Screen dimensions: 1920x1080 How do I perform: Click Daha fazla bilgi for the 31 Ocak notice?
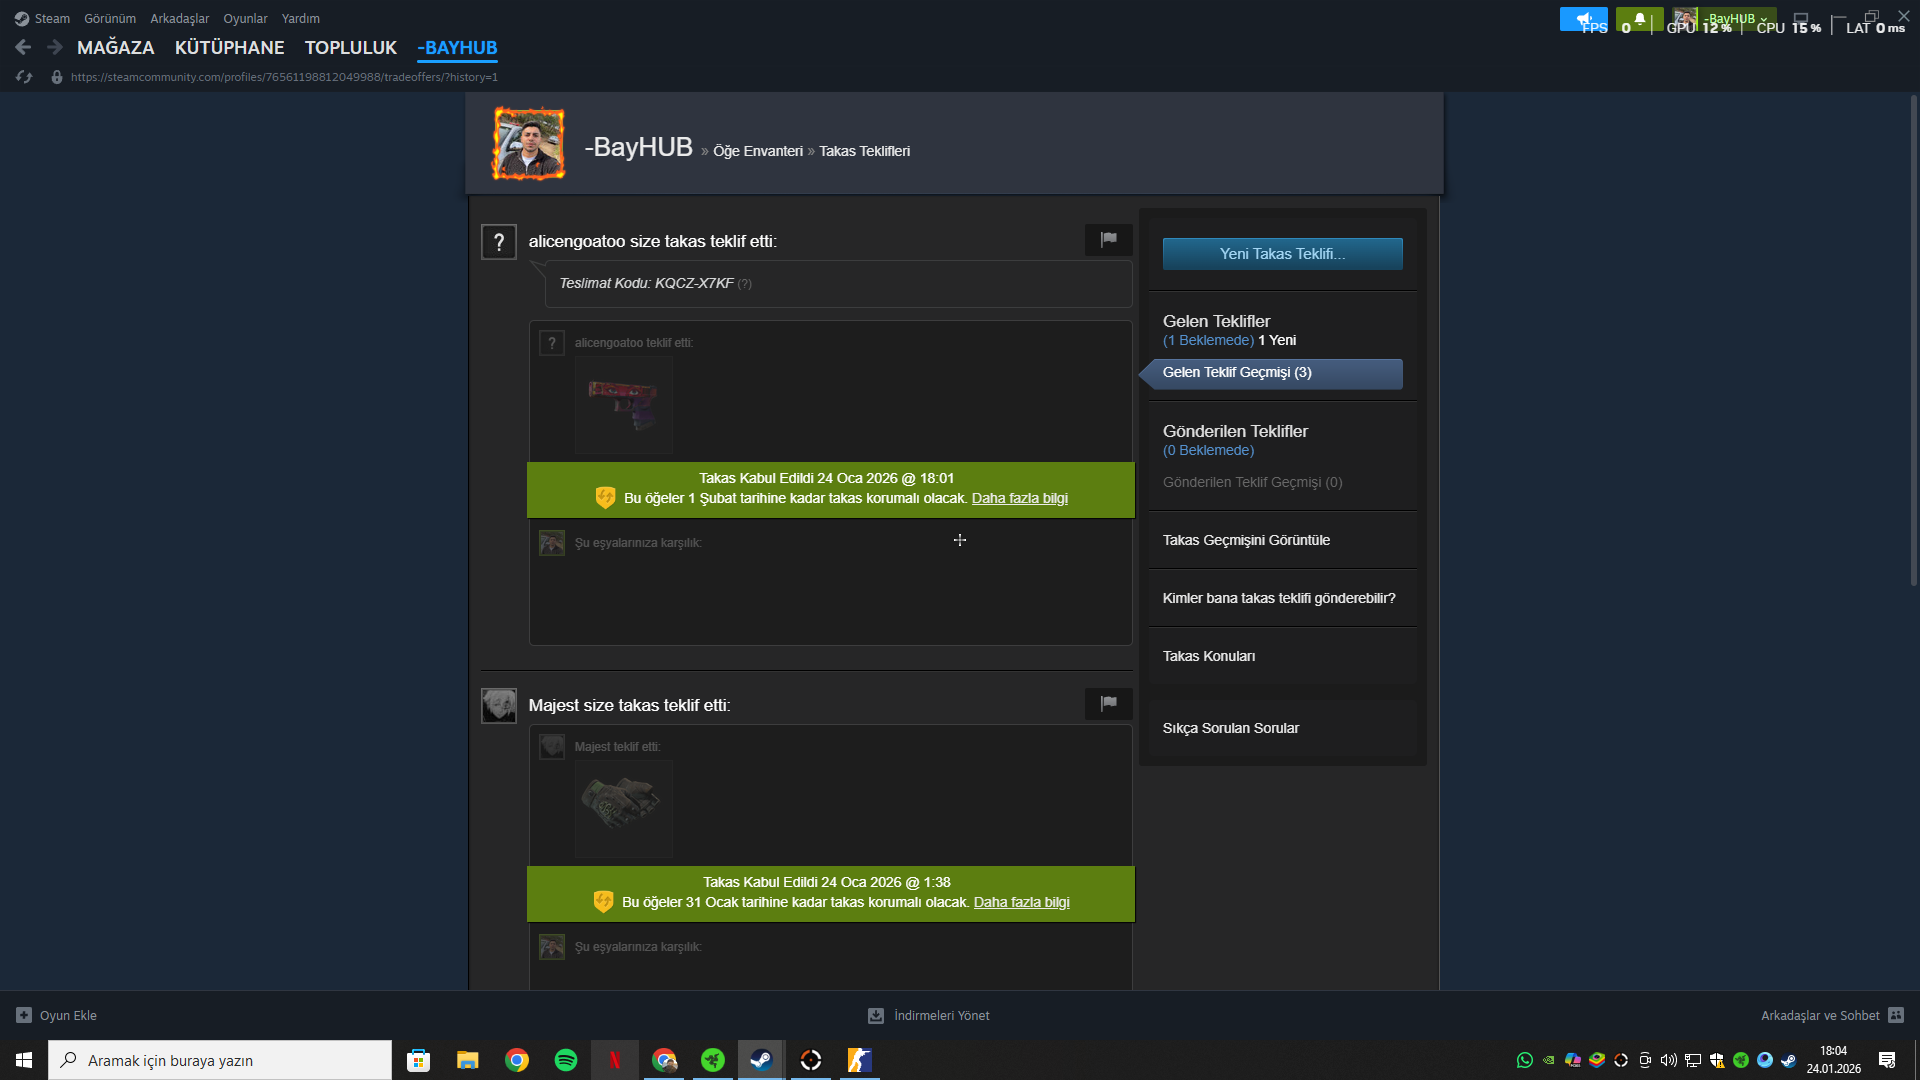tap(1022, 902)
